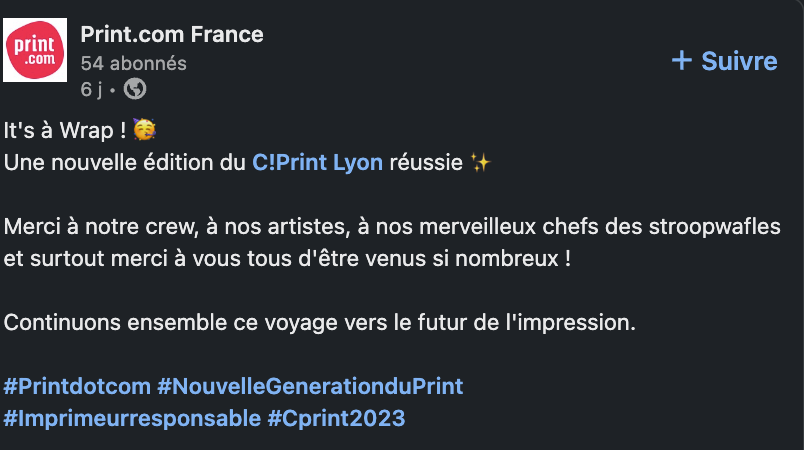Click the 54 abonnés follower count
Image resolution: width=804 pixels, height=450 pixels.
point(133,64)
